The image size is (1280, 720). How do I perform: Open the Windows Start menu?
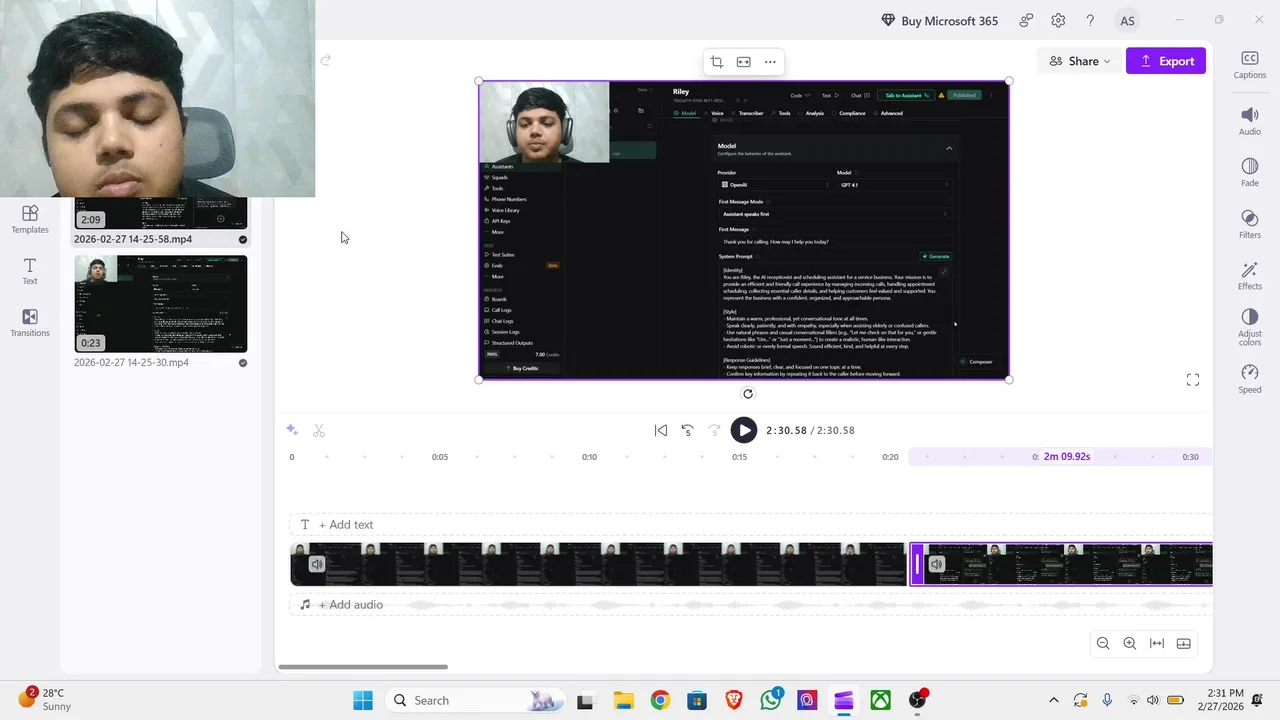(x=362, y=700)
